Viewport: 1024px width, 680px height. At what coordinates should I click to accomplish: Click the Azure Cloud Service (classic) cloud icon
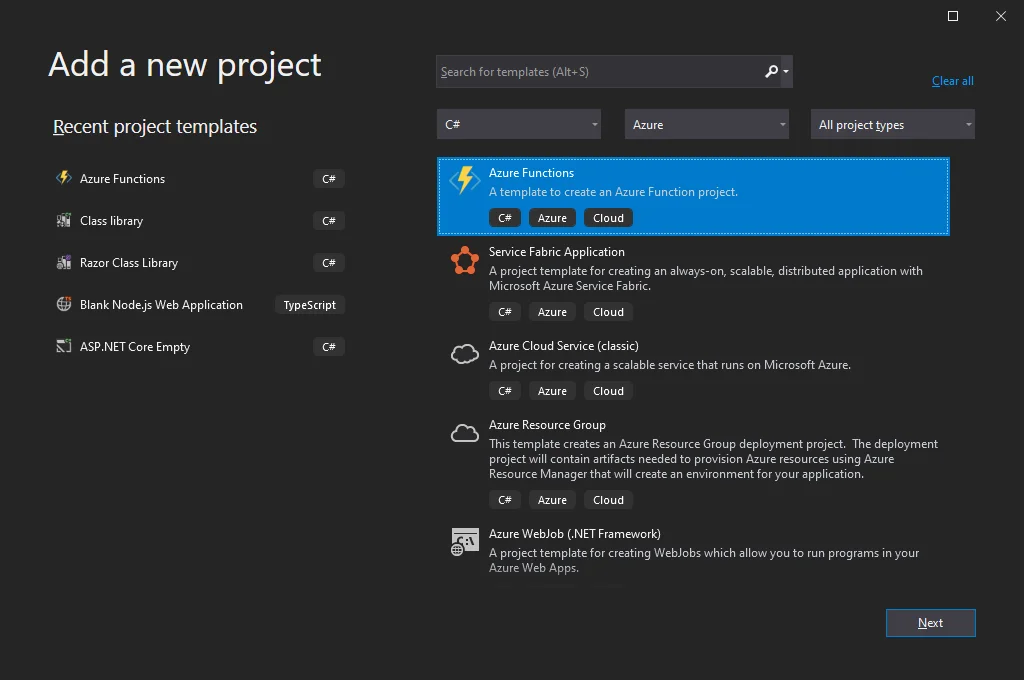click(464, 353)
